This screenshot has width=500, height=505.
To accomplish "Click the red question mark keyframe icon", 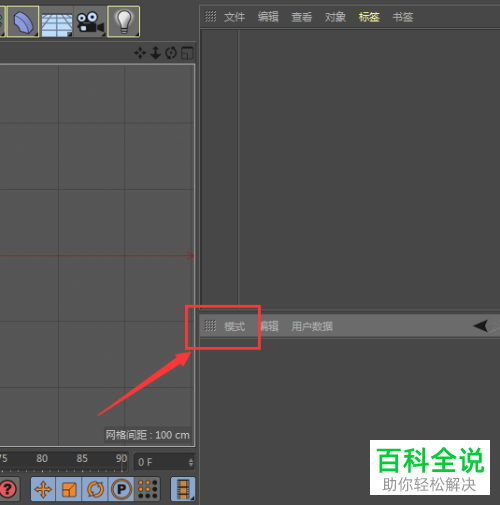I will click(x=8, y=489).
